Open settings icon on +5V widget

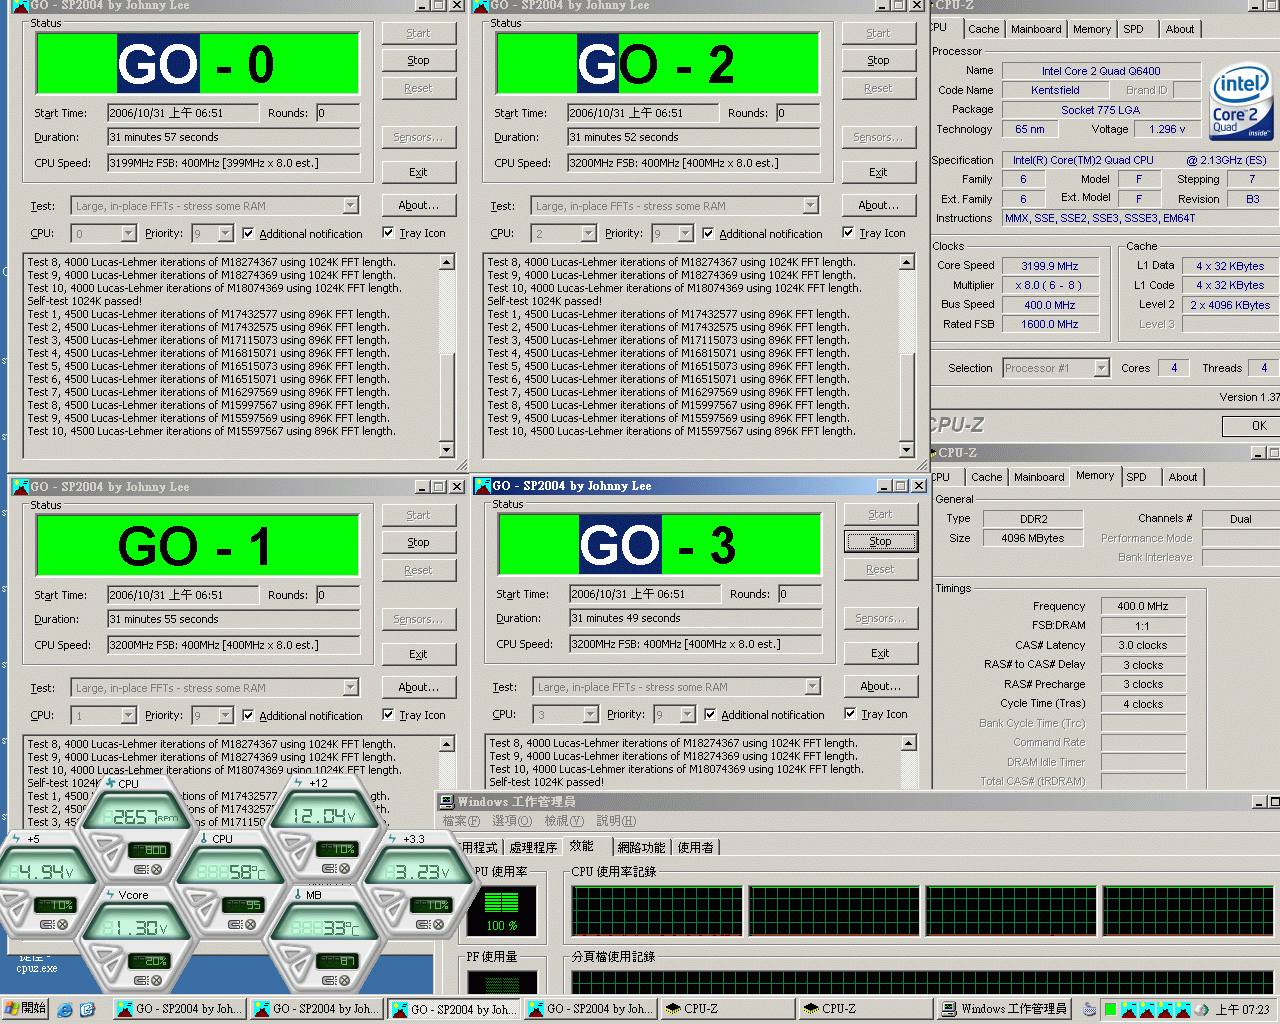click(x=47, y=924)
